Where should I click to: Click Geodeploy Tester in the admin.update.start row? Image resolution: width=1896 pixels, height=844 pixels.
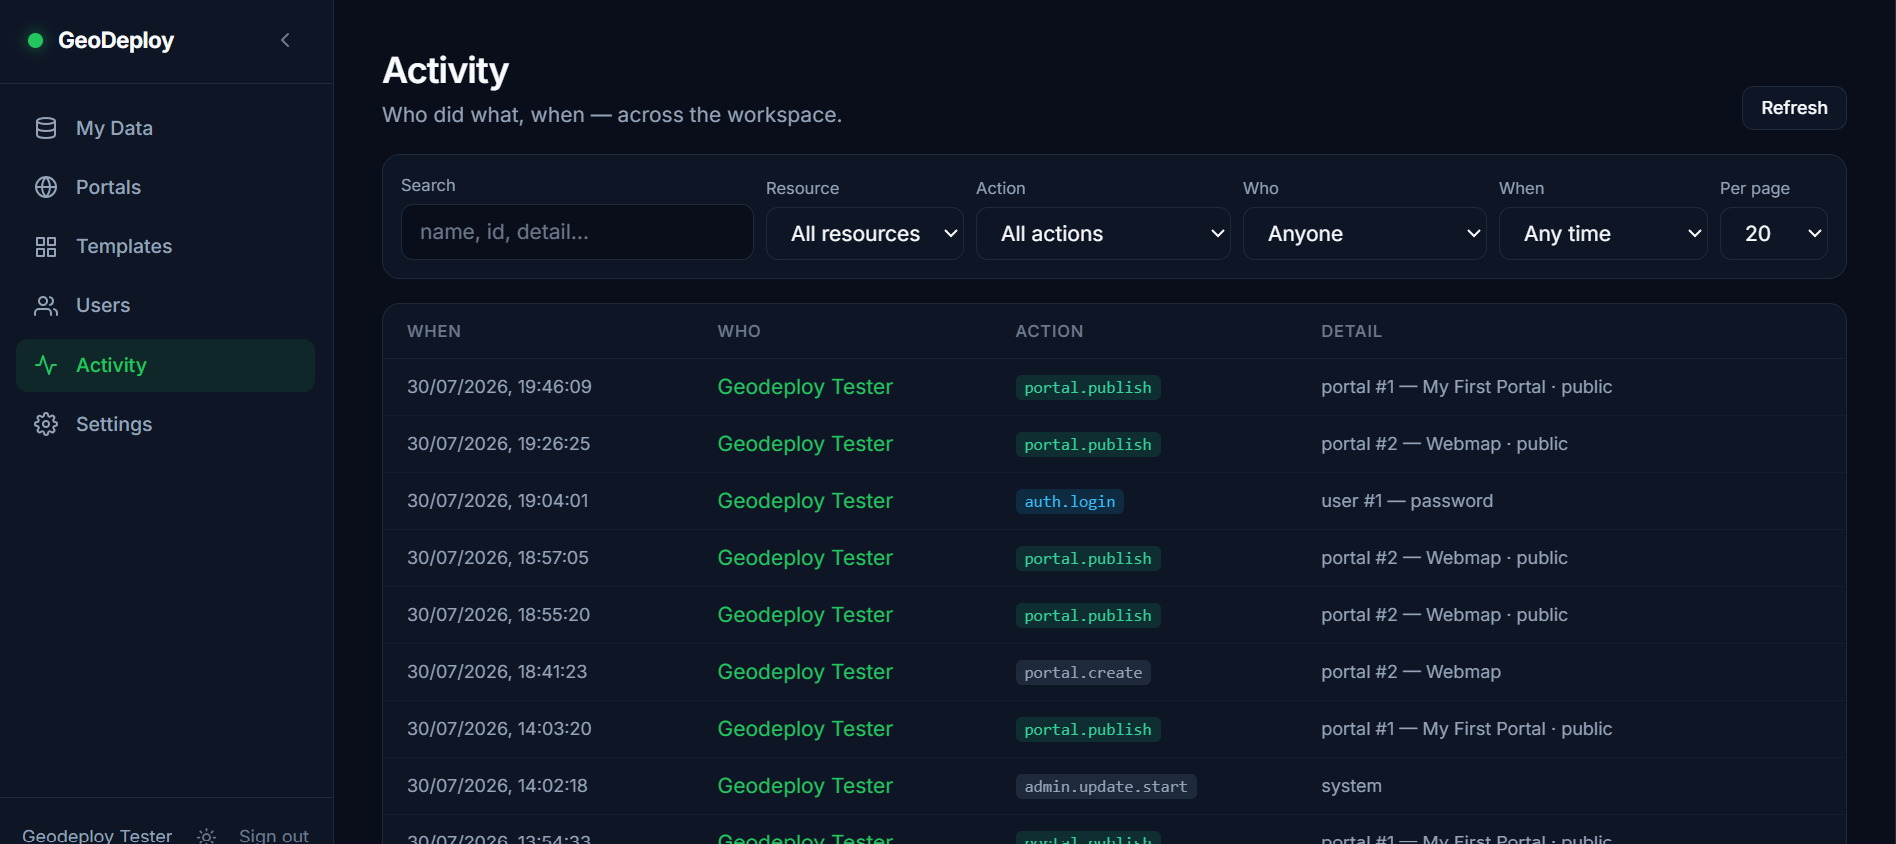click(x=805, y=786)
